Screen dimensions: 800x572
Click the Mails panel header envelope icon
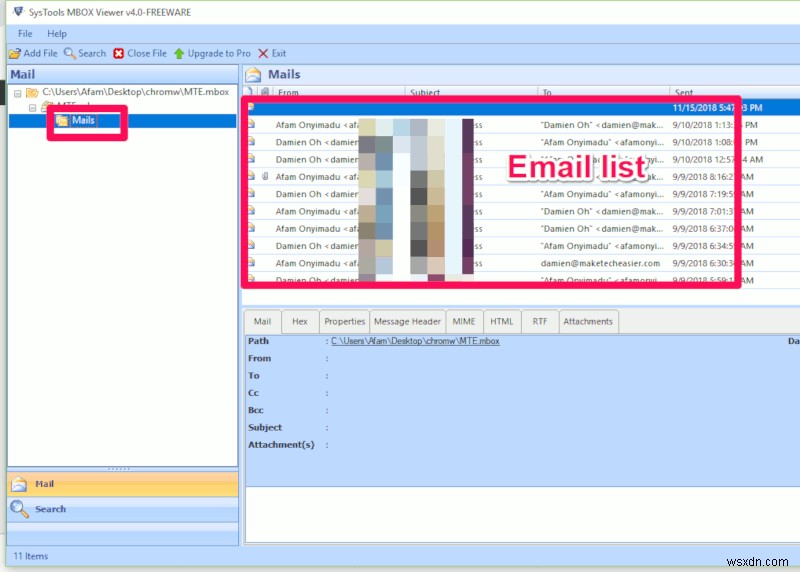(253, 75)
